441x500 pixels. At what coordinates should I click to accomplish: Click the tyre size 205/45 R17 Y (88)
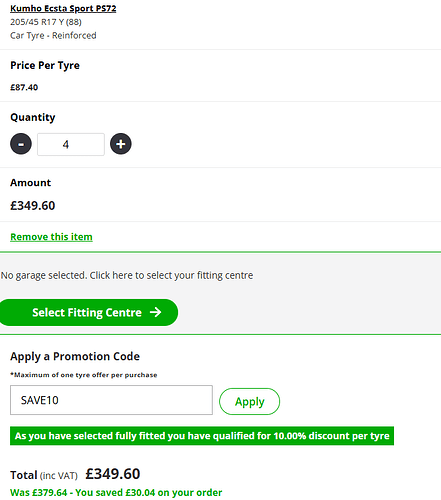coord(46,22)
